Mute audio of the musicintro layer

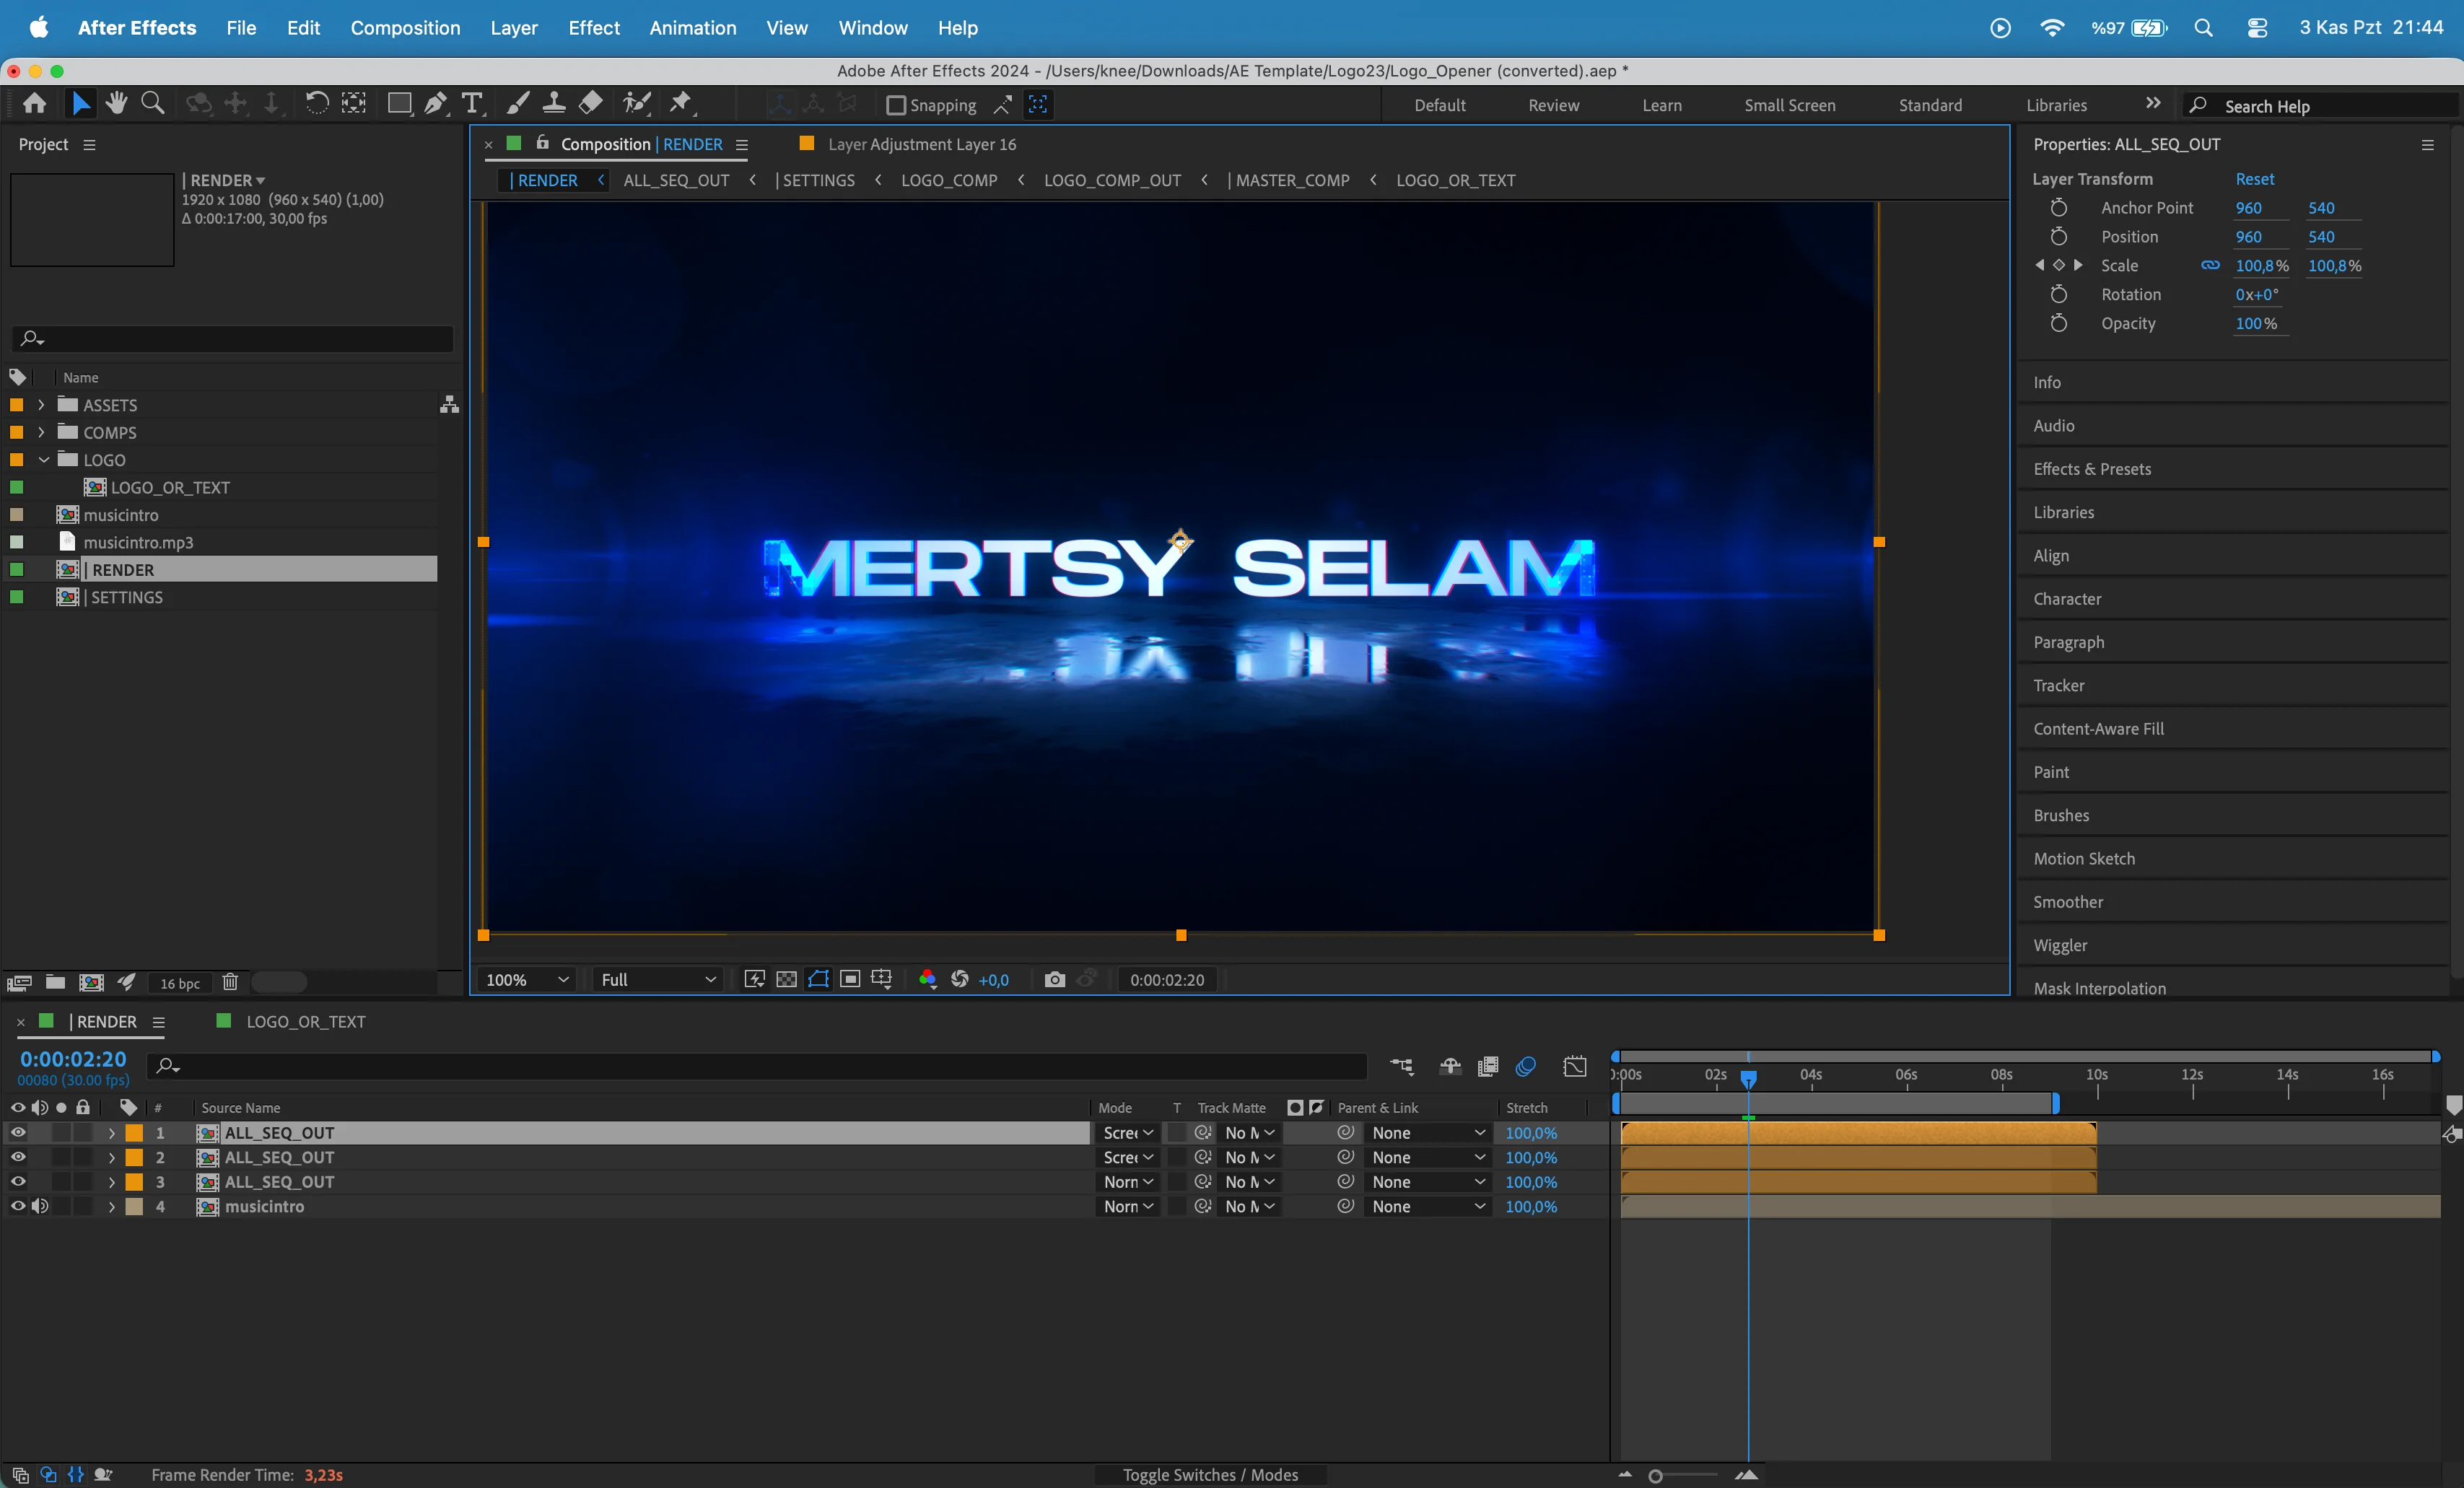click(x=40, y=1206)
